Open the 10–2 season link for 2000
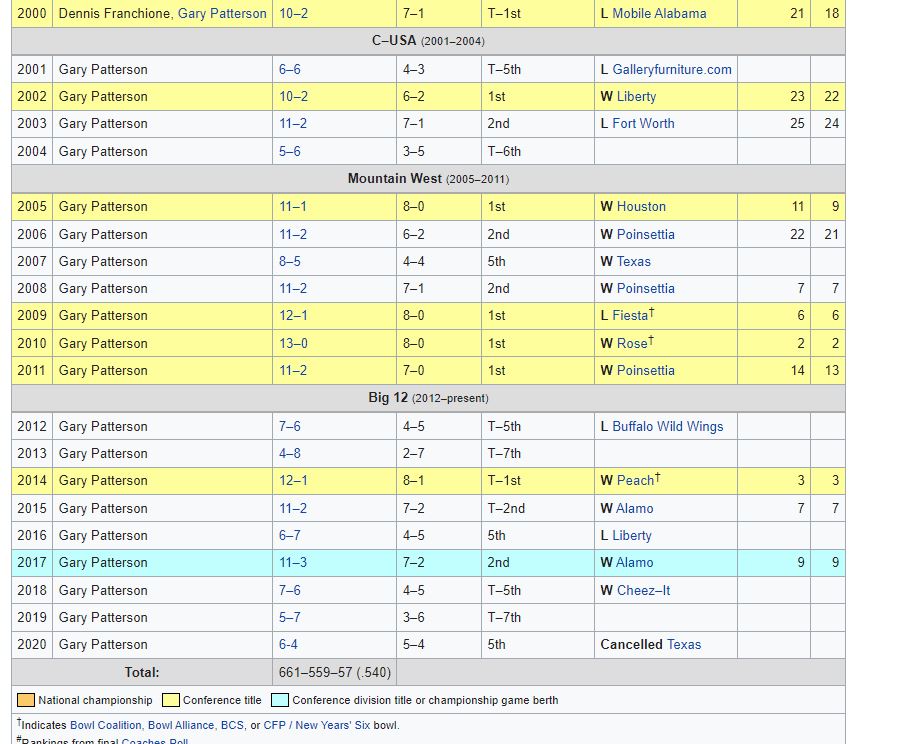Screen dimensions: 916x744 [x=293, y=13]
